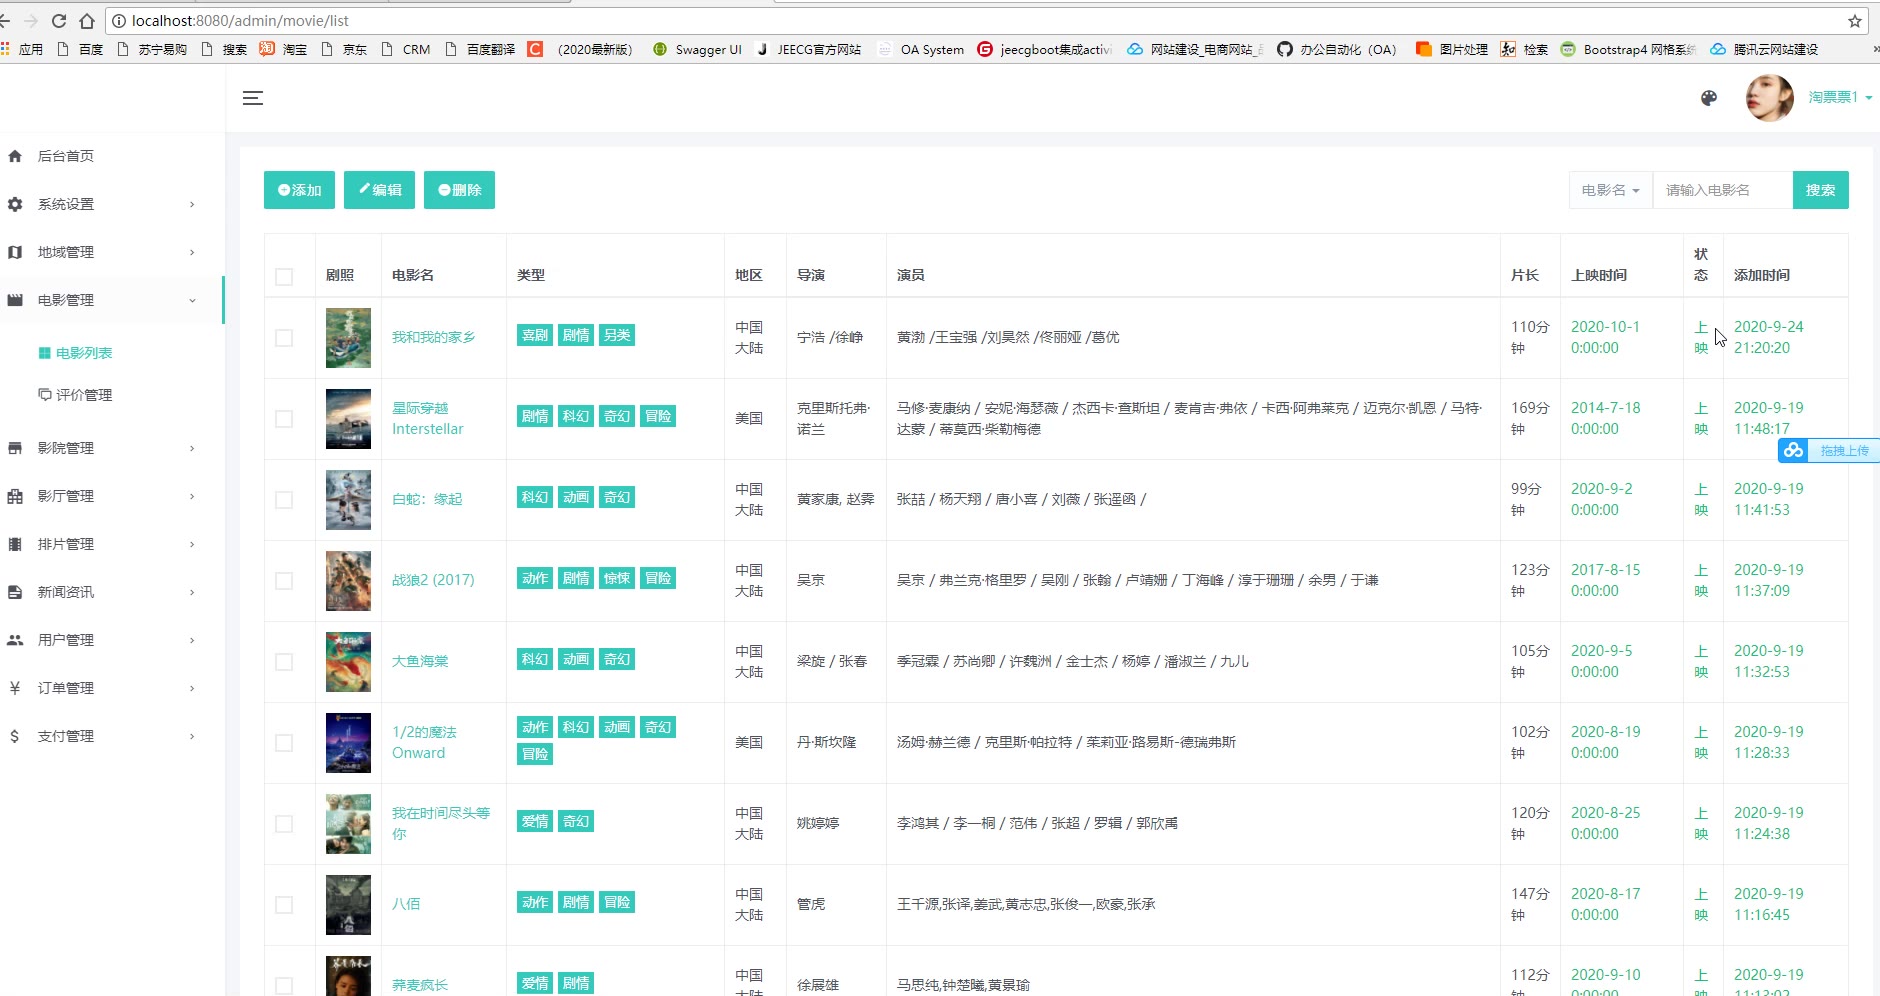Go to browser home page icon
The height and width of the screenshot is (996, 1880).
point(87,21)
